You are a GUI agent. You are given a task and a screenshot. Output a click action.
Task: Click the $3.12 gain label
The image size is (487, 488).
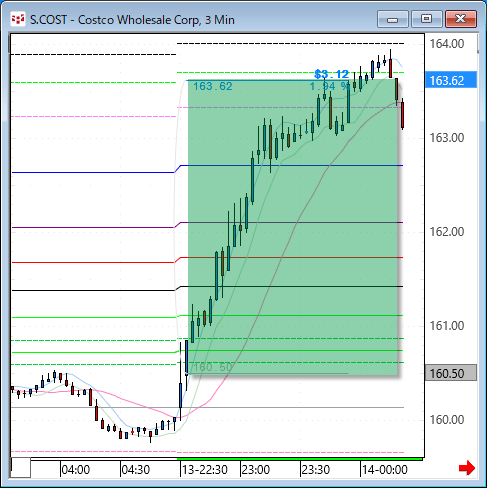(x=332, y=74)
